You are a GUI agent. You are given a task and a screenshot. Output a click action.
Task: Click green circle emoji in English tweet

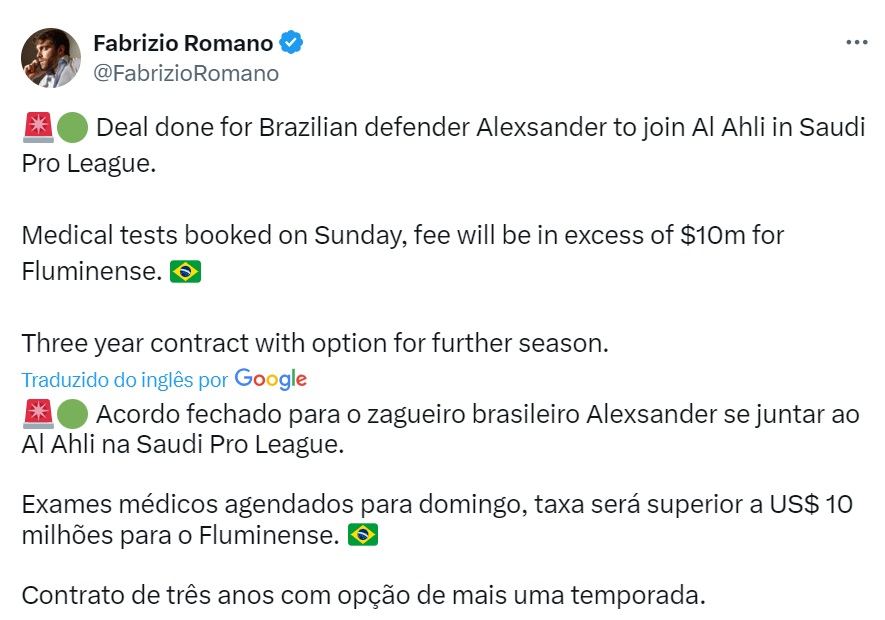(73, 127)
